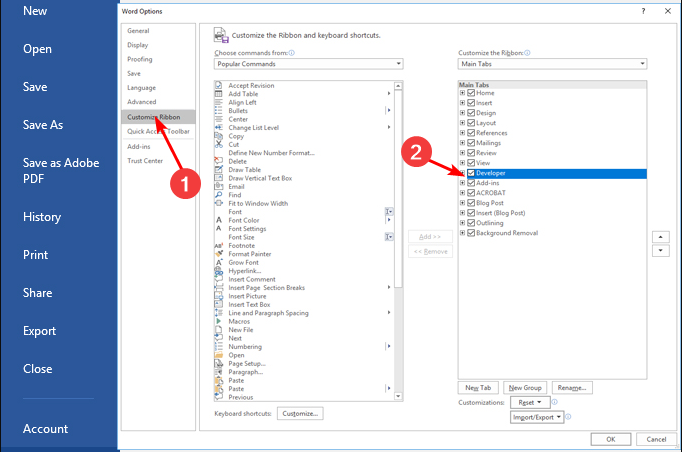Viewport: 682px width, 452px height.
Task: Click the New Group button
Action: (525, 388)
